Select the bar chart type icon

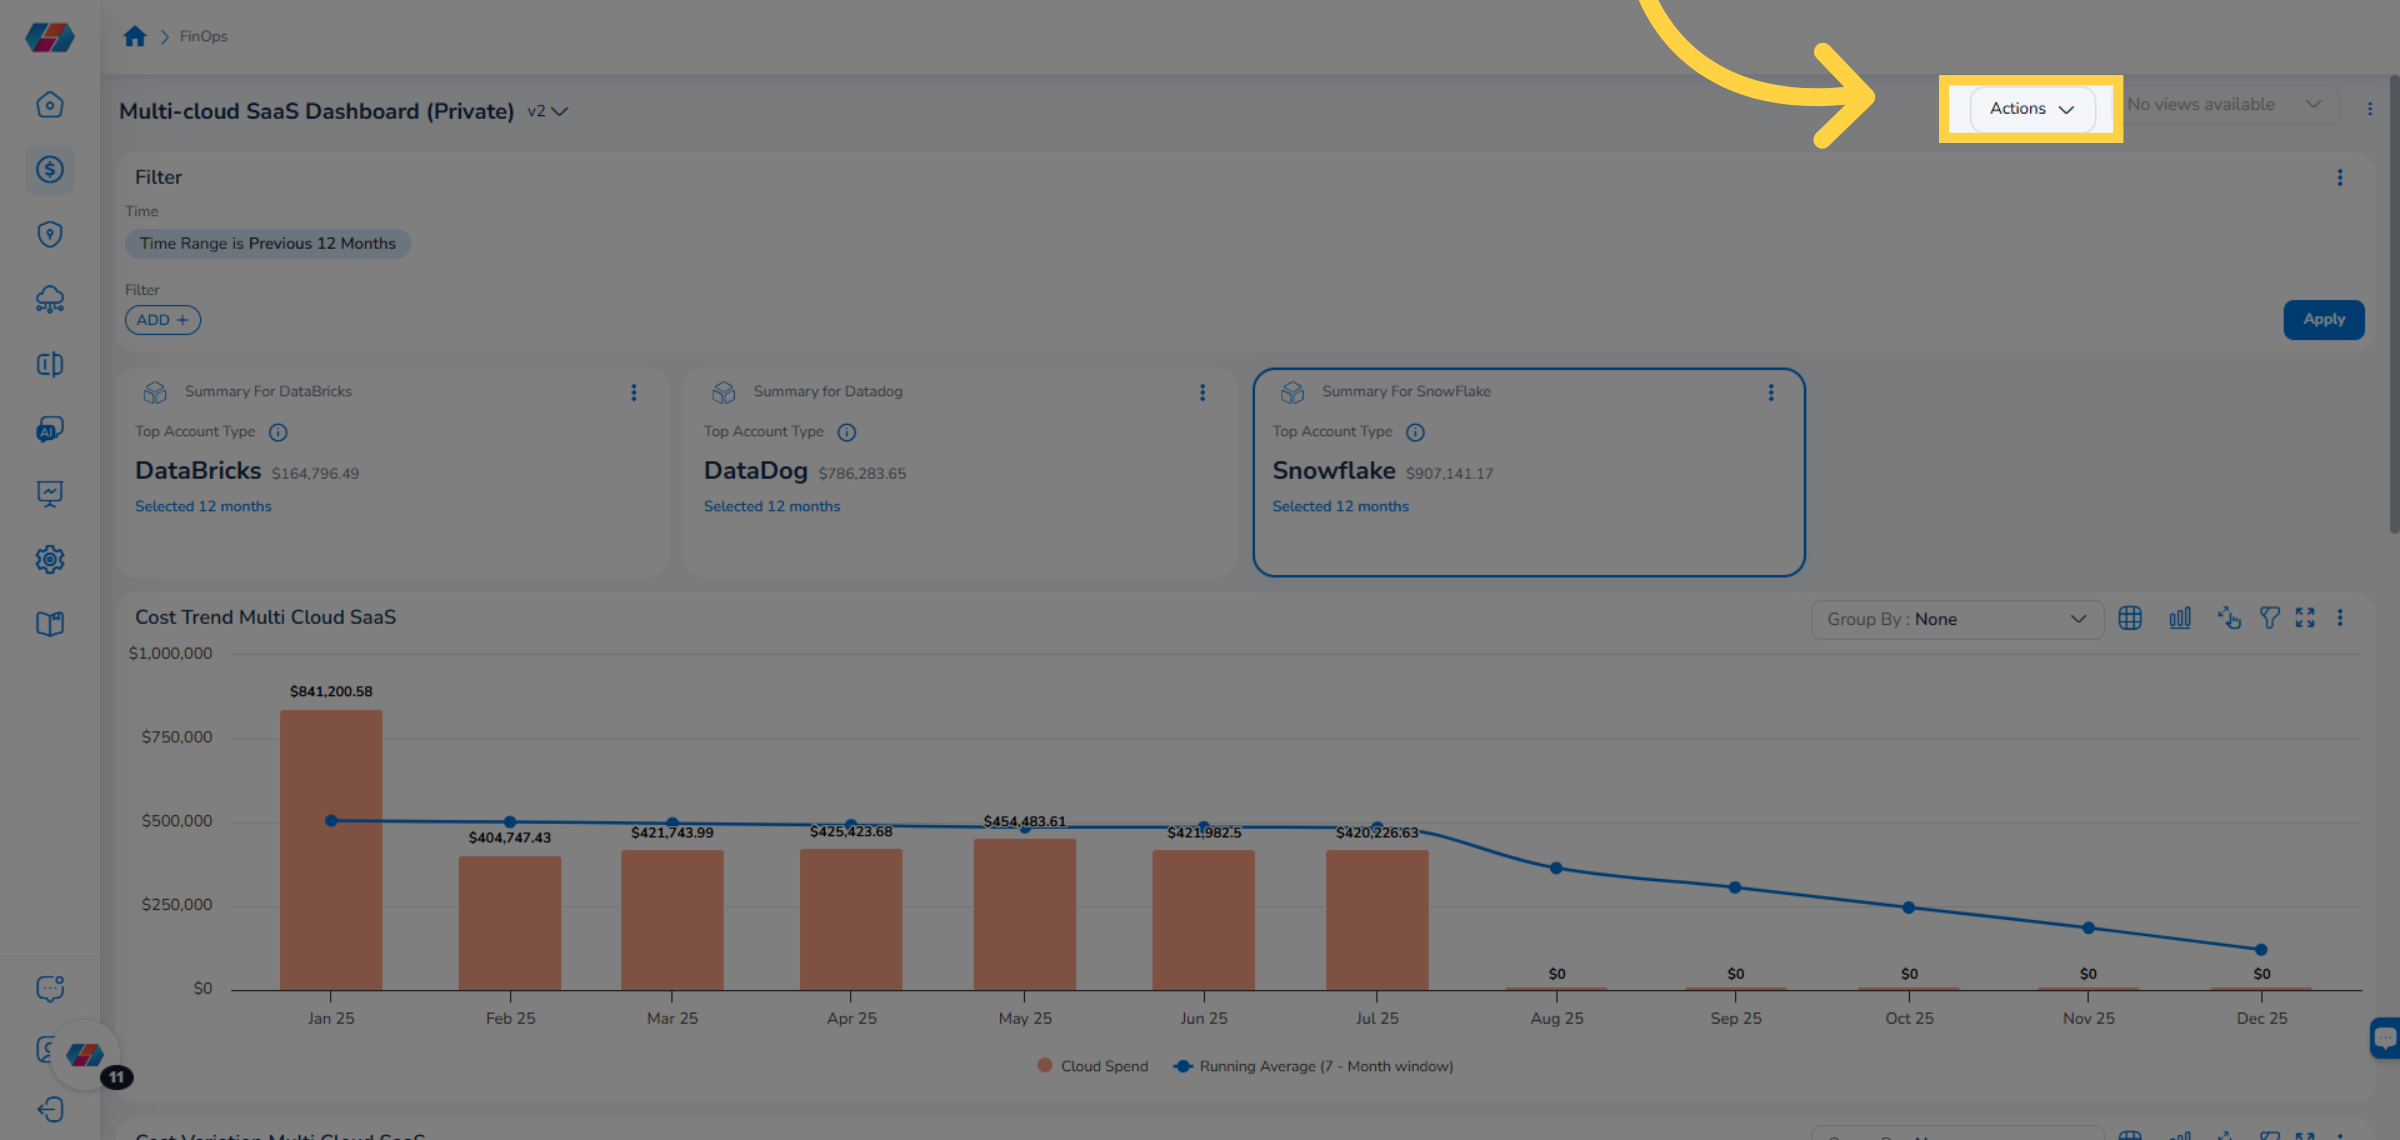2180,619
